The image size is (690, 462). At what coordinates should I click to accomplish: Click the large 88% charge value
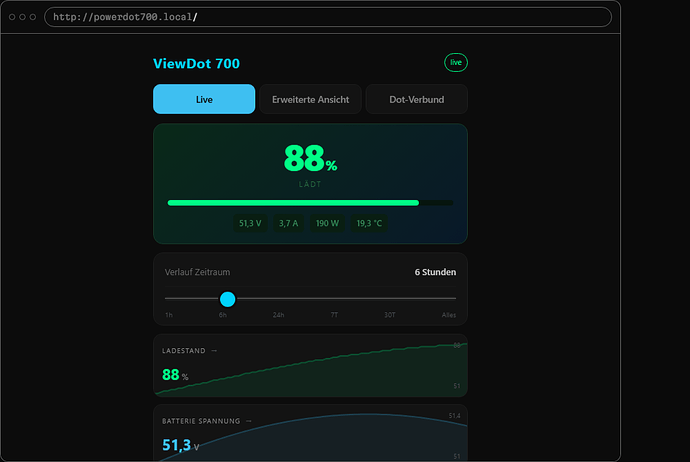[x=310, y=158]
